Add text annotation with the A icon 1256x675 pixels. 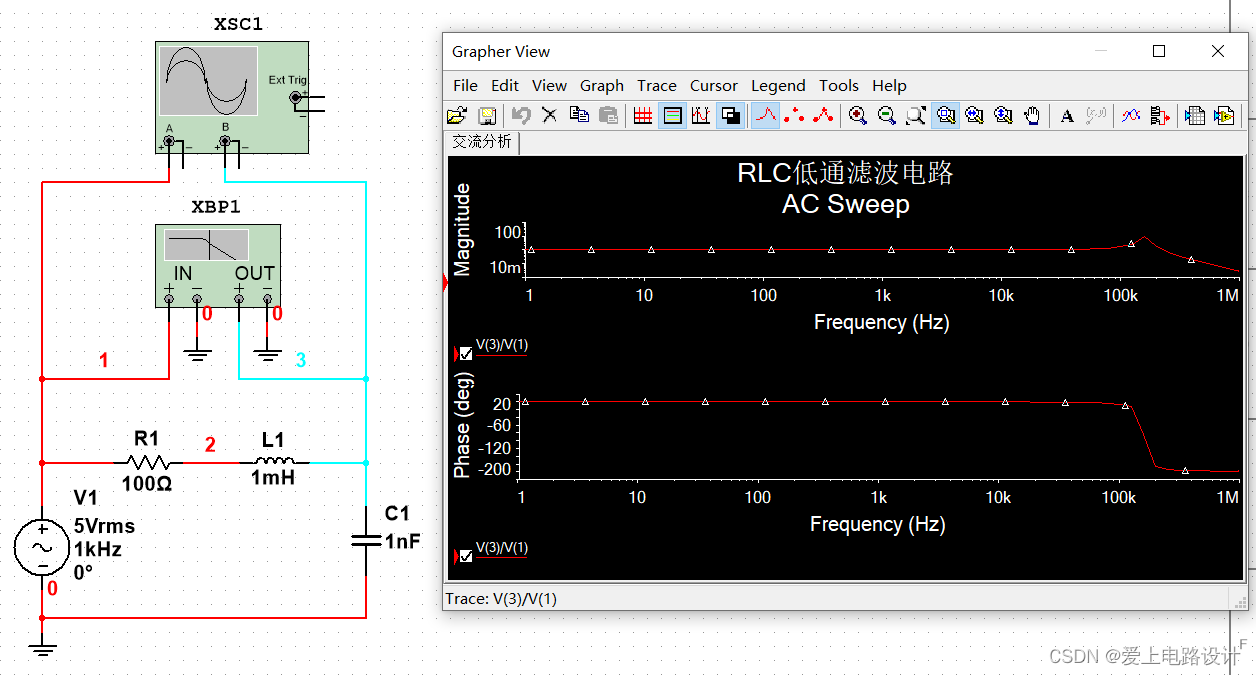pos(1067,115)
